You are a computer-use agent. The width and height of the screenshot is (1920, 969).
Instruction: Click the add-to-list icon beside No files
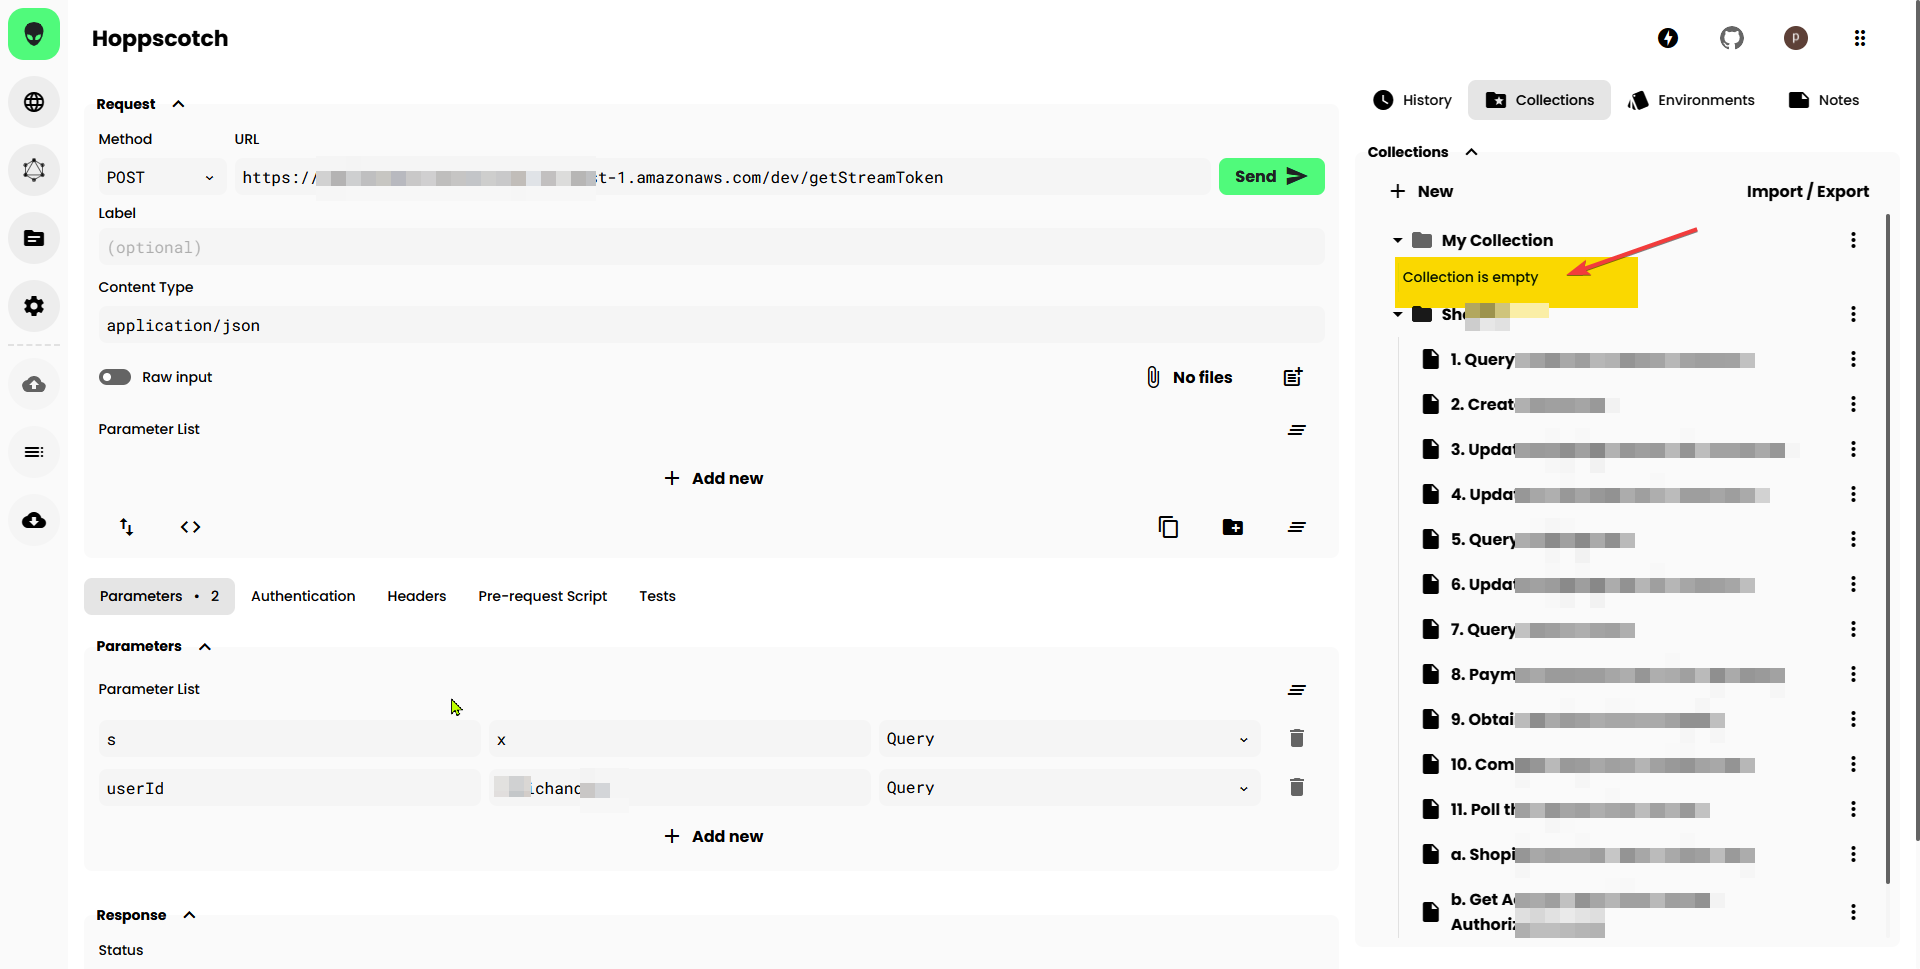(1293, 377)
